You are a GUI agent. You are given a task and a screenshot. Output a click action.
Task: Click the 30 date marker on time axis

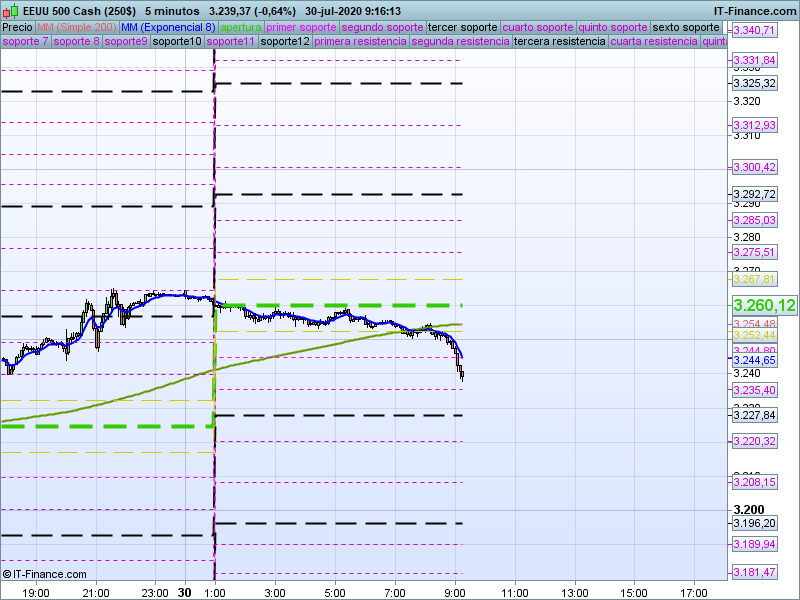tap(184, 592)
